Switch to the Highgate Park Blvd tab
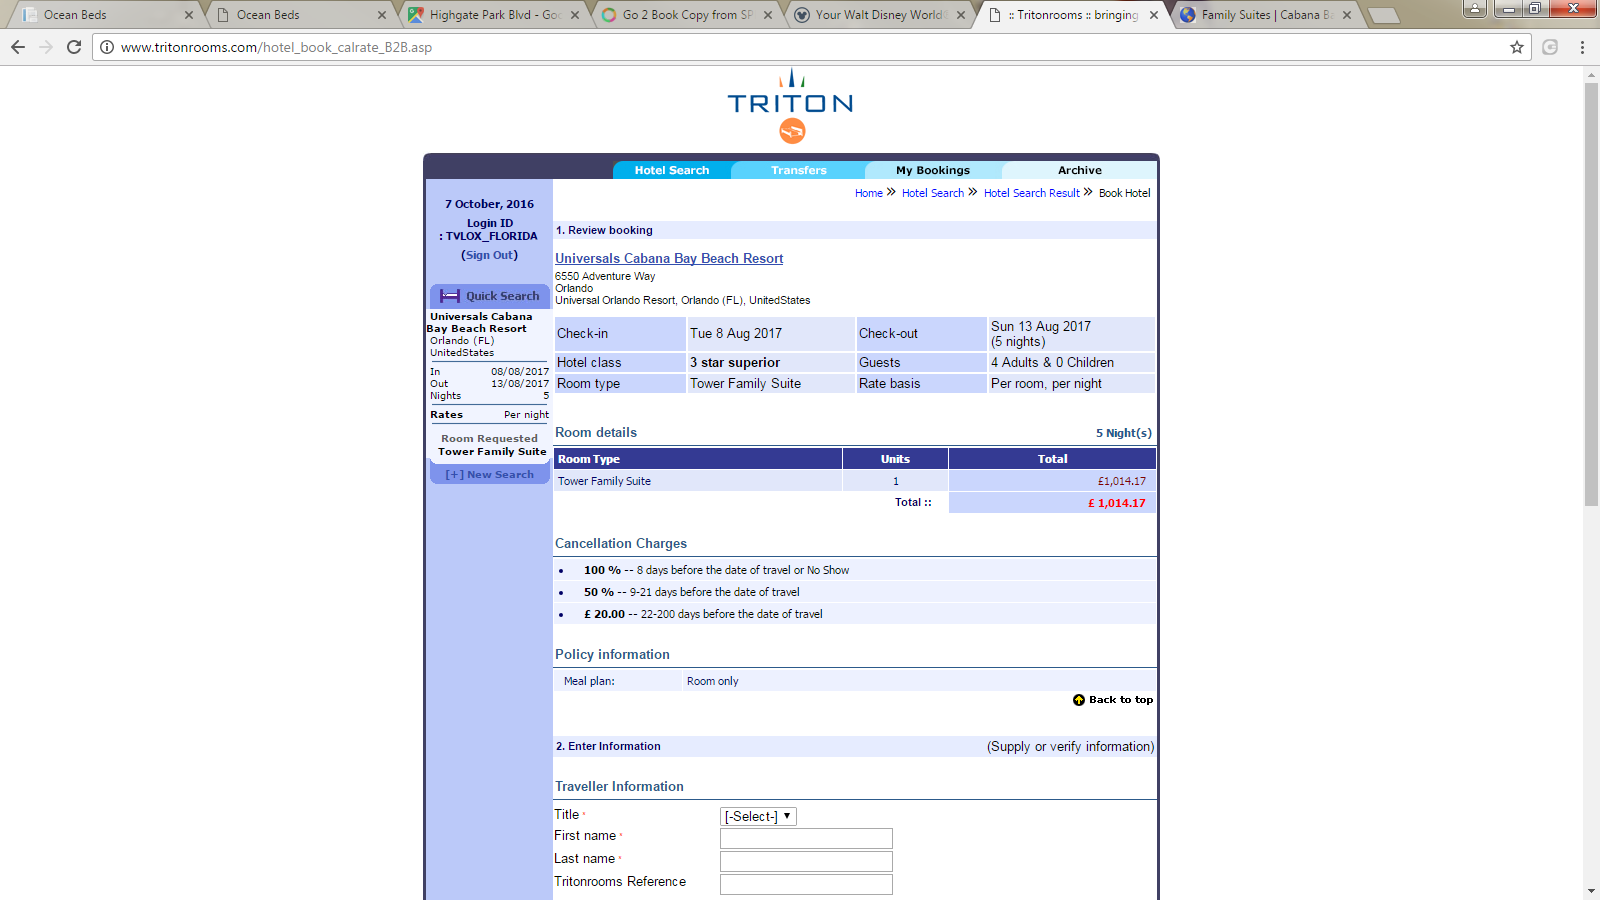Screen dimensions: 1600x900 (495, 15)
